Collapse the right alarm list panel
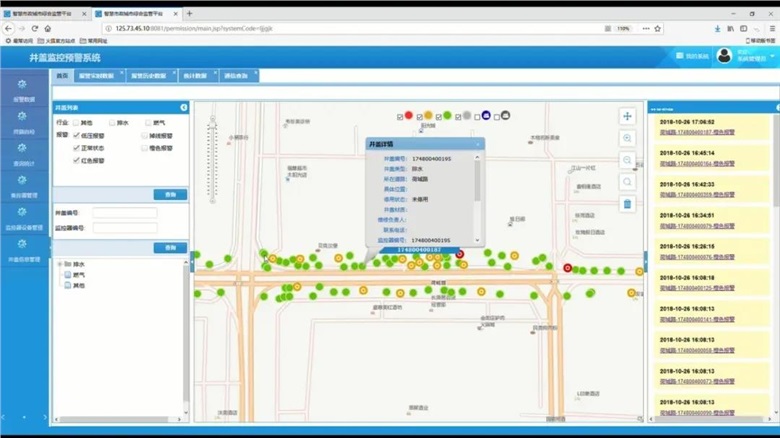The width and height of the screenshot is (780, 438). point(645,259)
